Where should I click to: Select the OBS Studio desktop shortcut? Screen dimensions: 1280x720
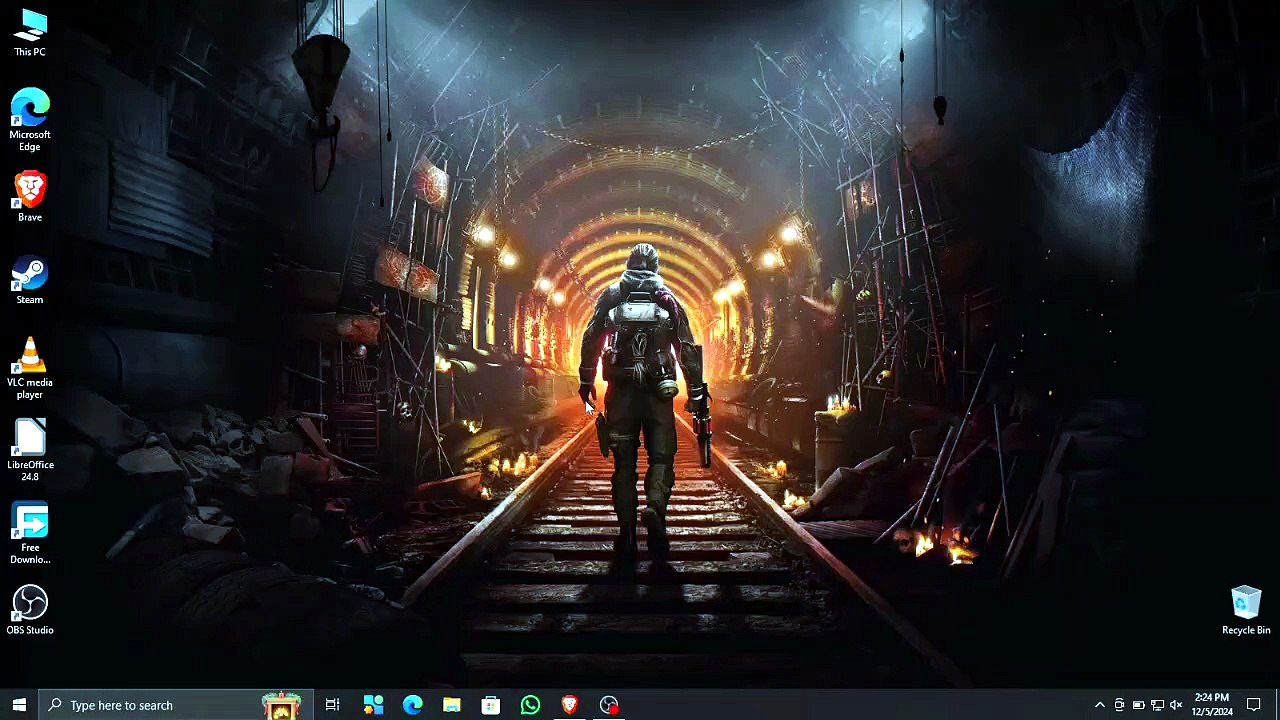[30, 610]
